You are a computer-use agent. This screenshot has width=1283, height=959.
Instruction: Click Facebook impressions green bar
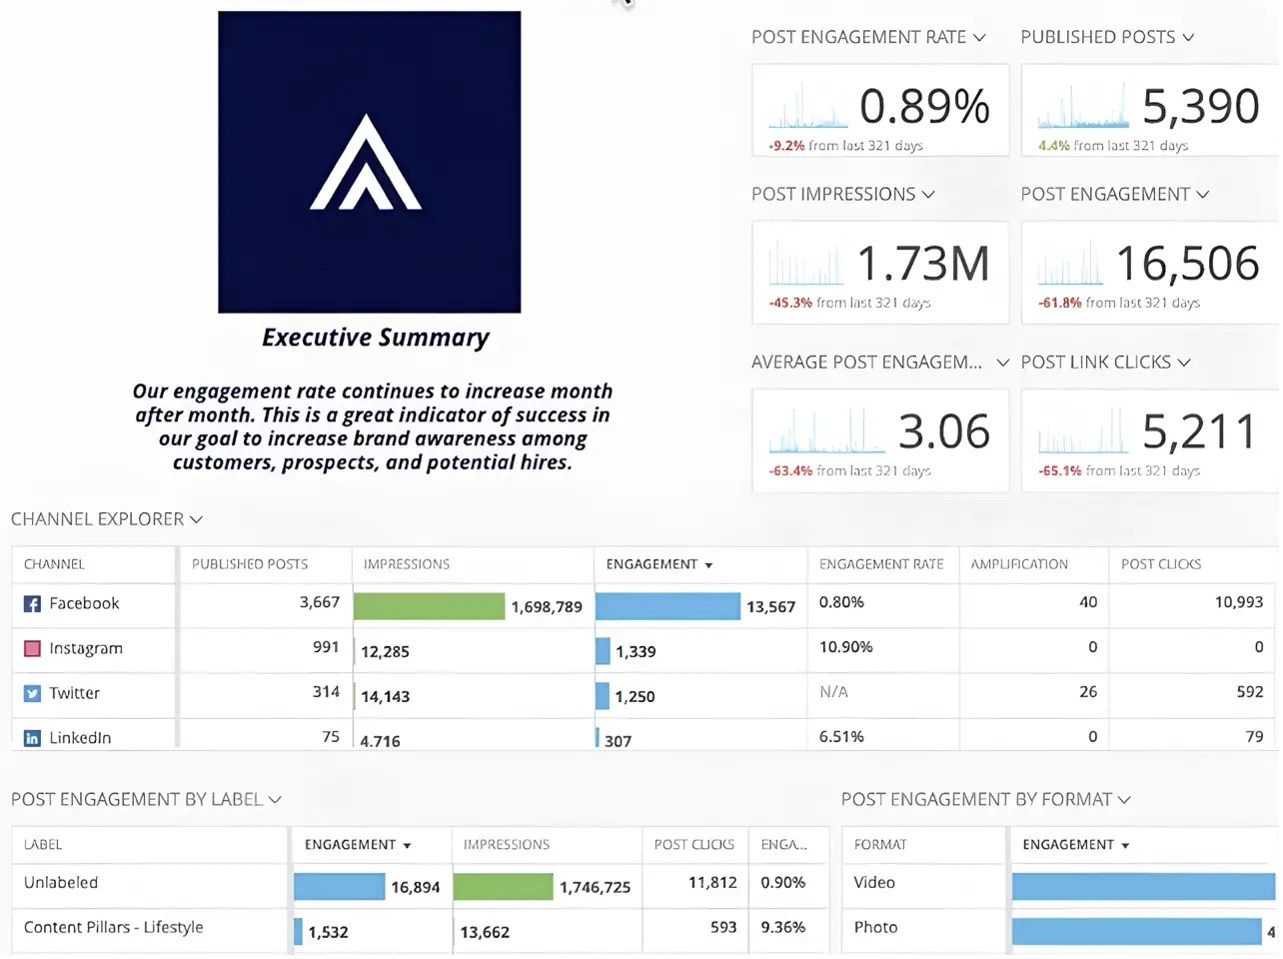pyautogui.click(x=430, y=607)
